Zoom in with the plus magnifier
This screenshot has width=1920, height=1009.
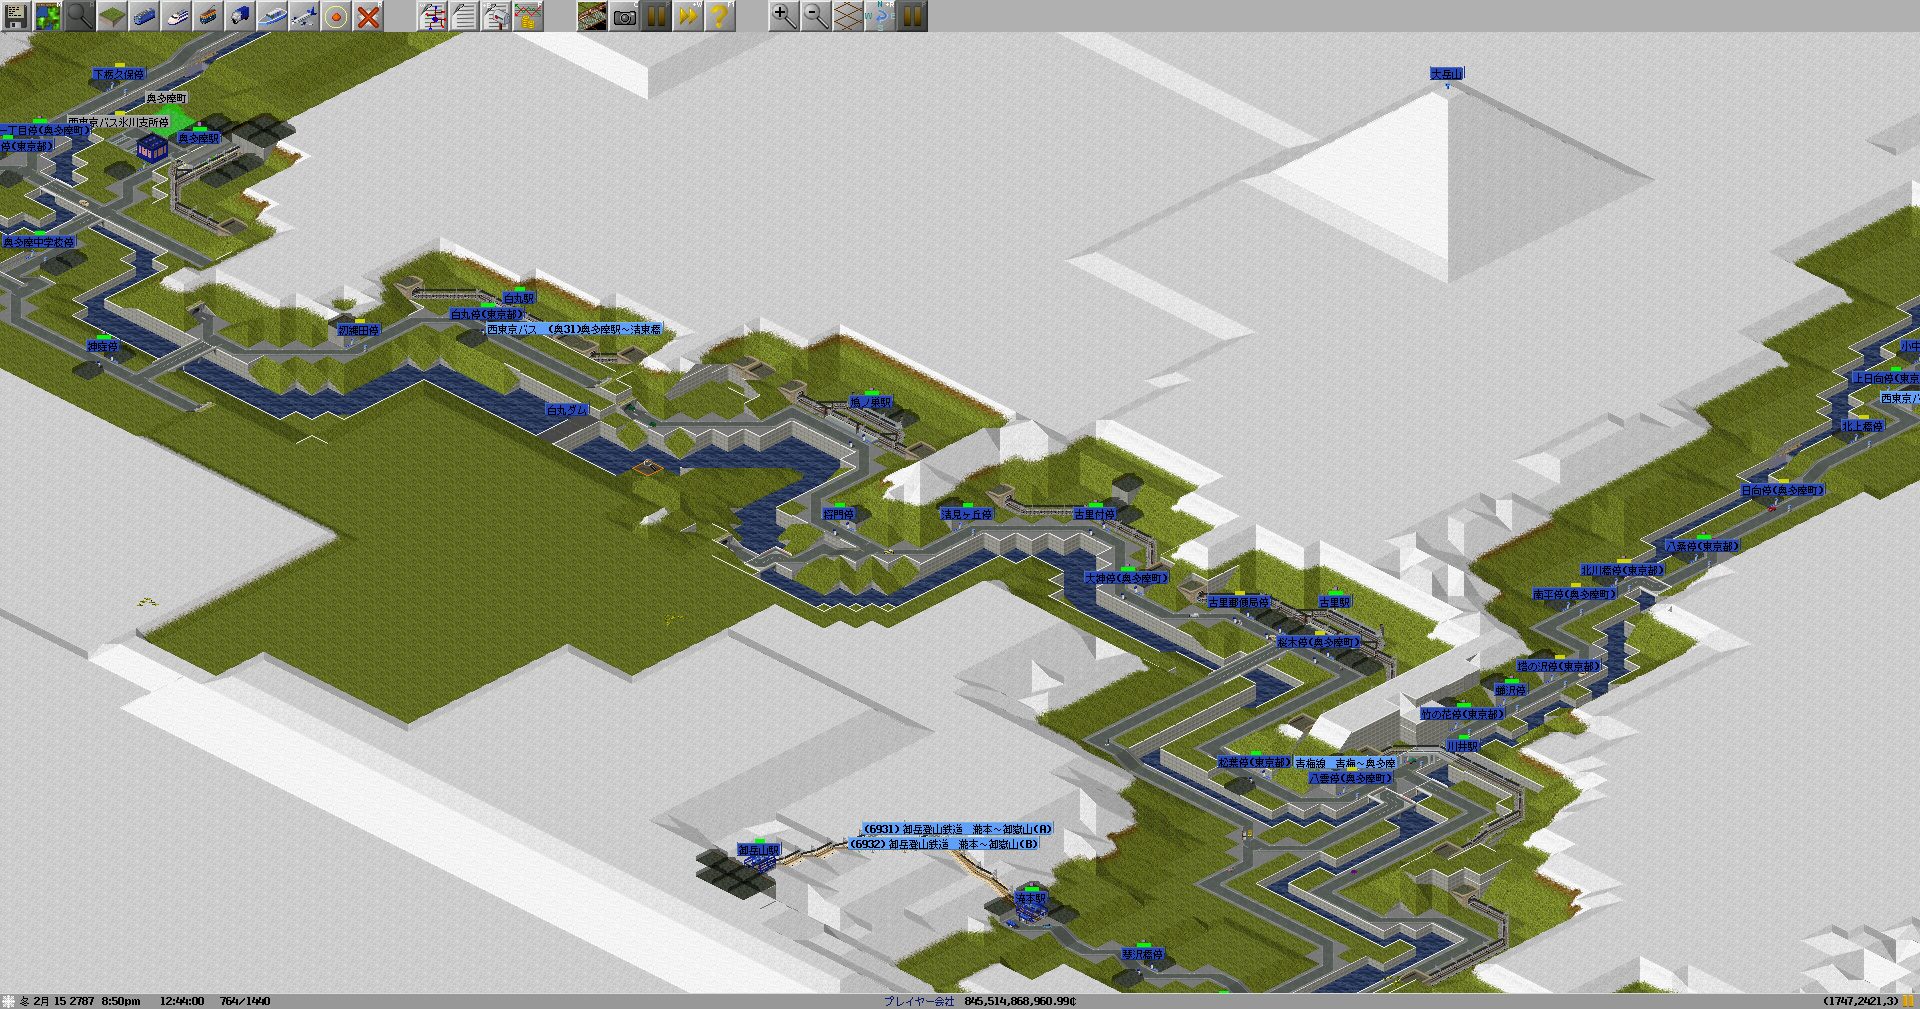pos(784,16)
